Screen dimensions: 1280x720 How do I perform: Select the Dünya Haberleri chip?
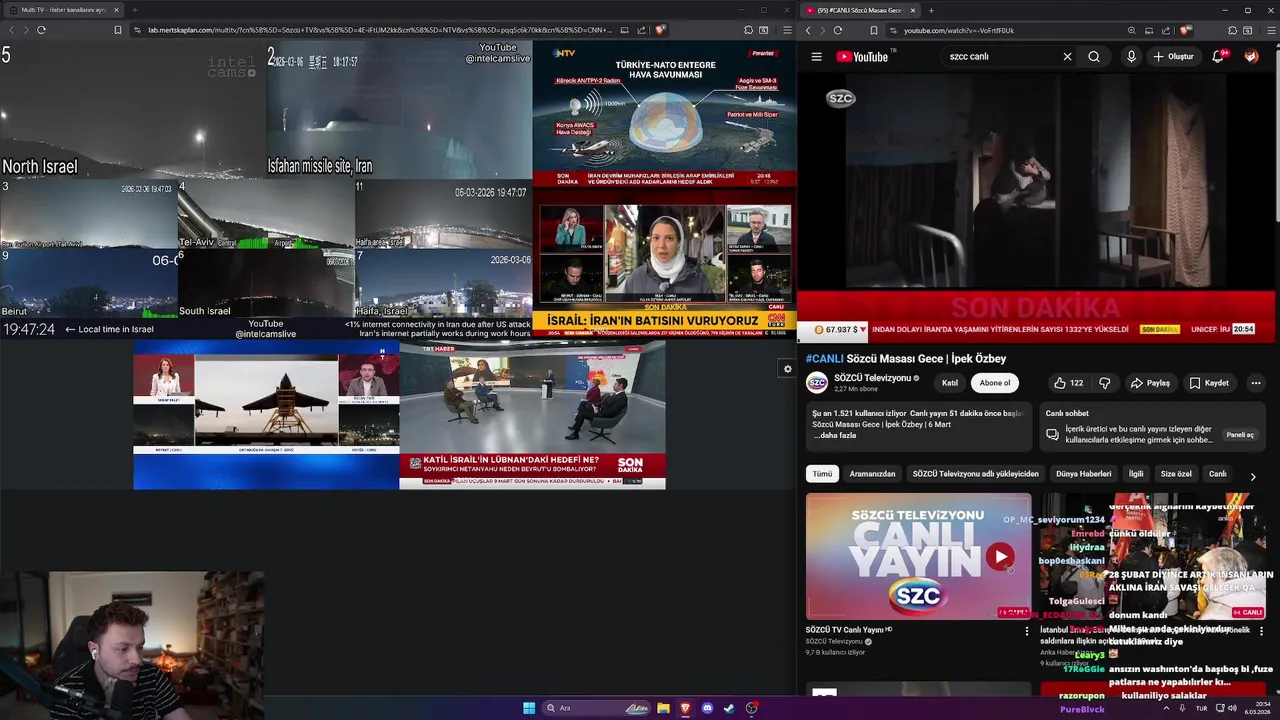pos(1083,474)
